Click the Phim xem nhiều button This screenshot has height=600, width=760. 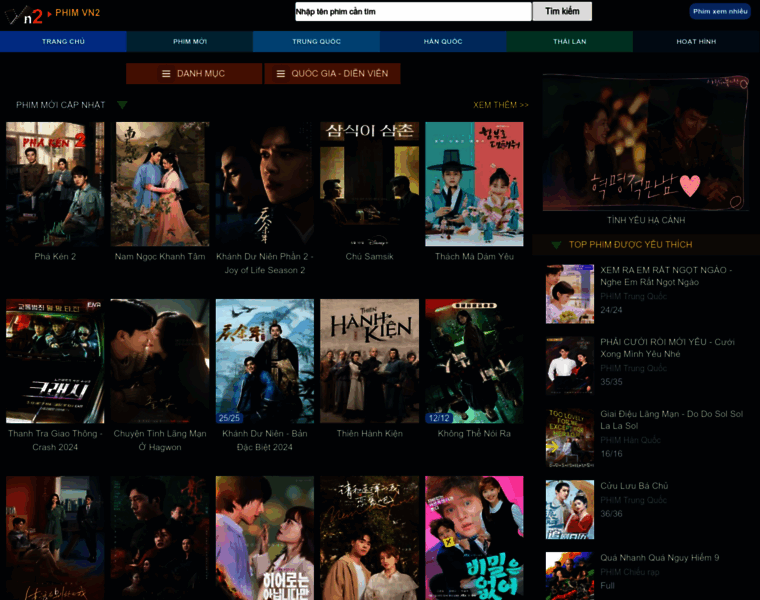coord(720,12)
